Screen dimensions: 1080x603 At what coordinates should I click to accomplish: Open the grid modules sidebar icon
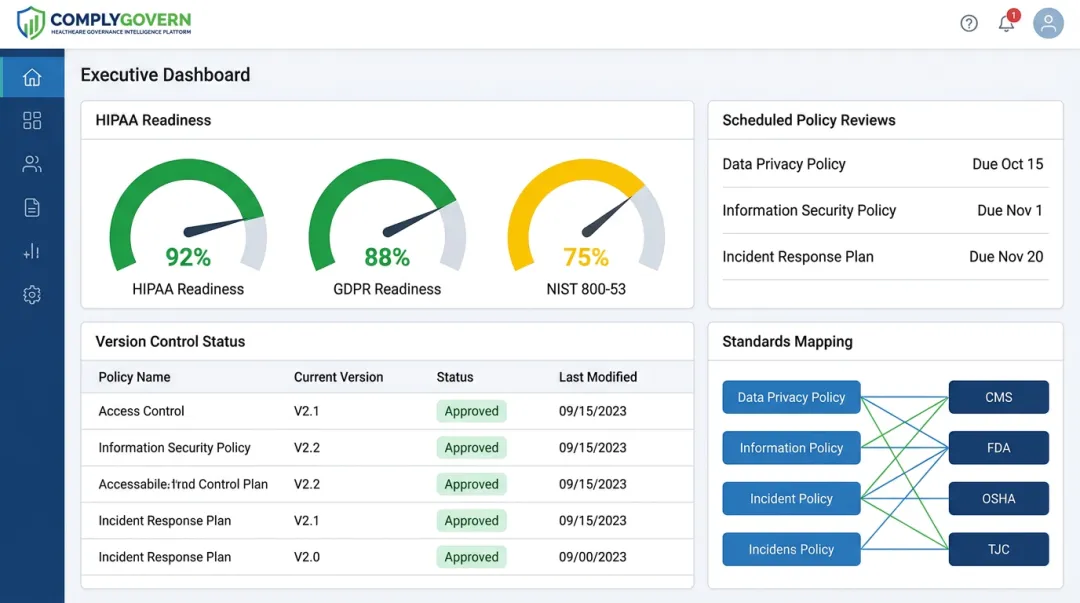[32, 121]
